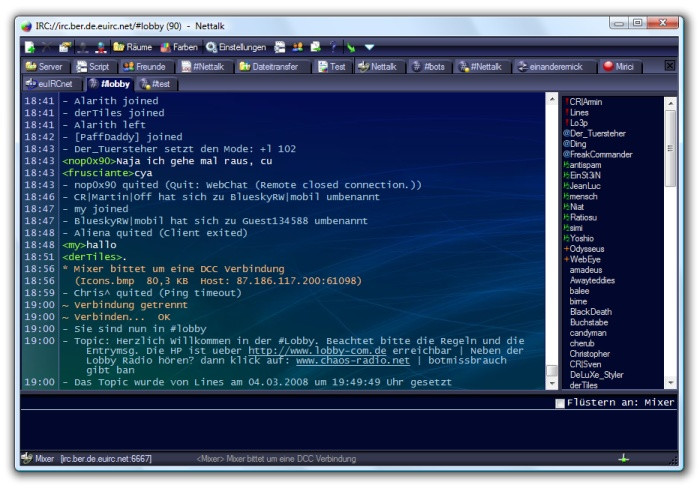Open the #Nettalk tab with hash icon
This screenshot has width=700, height=488.
click(x=482, y=67)
